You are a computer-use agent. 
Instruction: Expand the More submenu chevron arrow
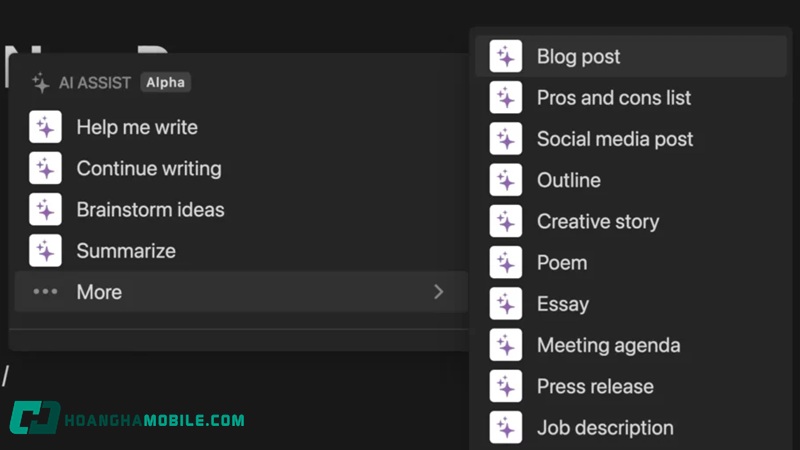click(438, 292)
